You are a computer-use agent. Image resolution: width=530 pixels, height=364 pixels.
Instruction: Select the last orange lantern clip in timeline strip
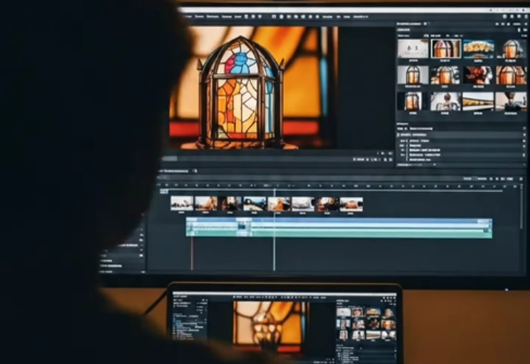352,204
